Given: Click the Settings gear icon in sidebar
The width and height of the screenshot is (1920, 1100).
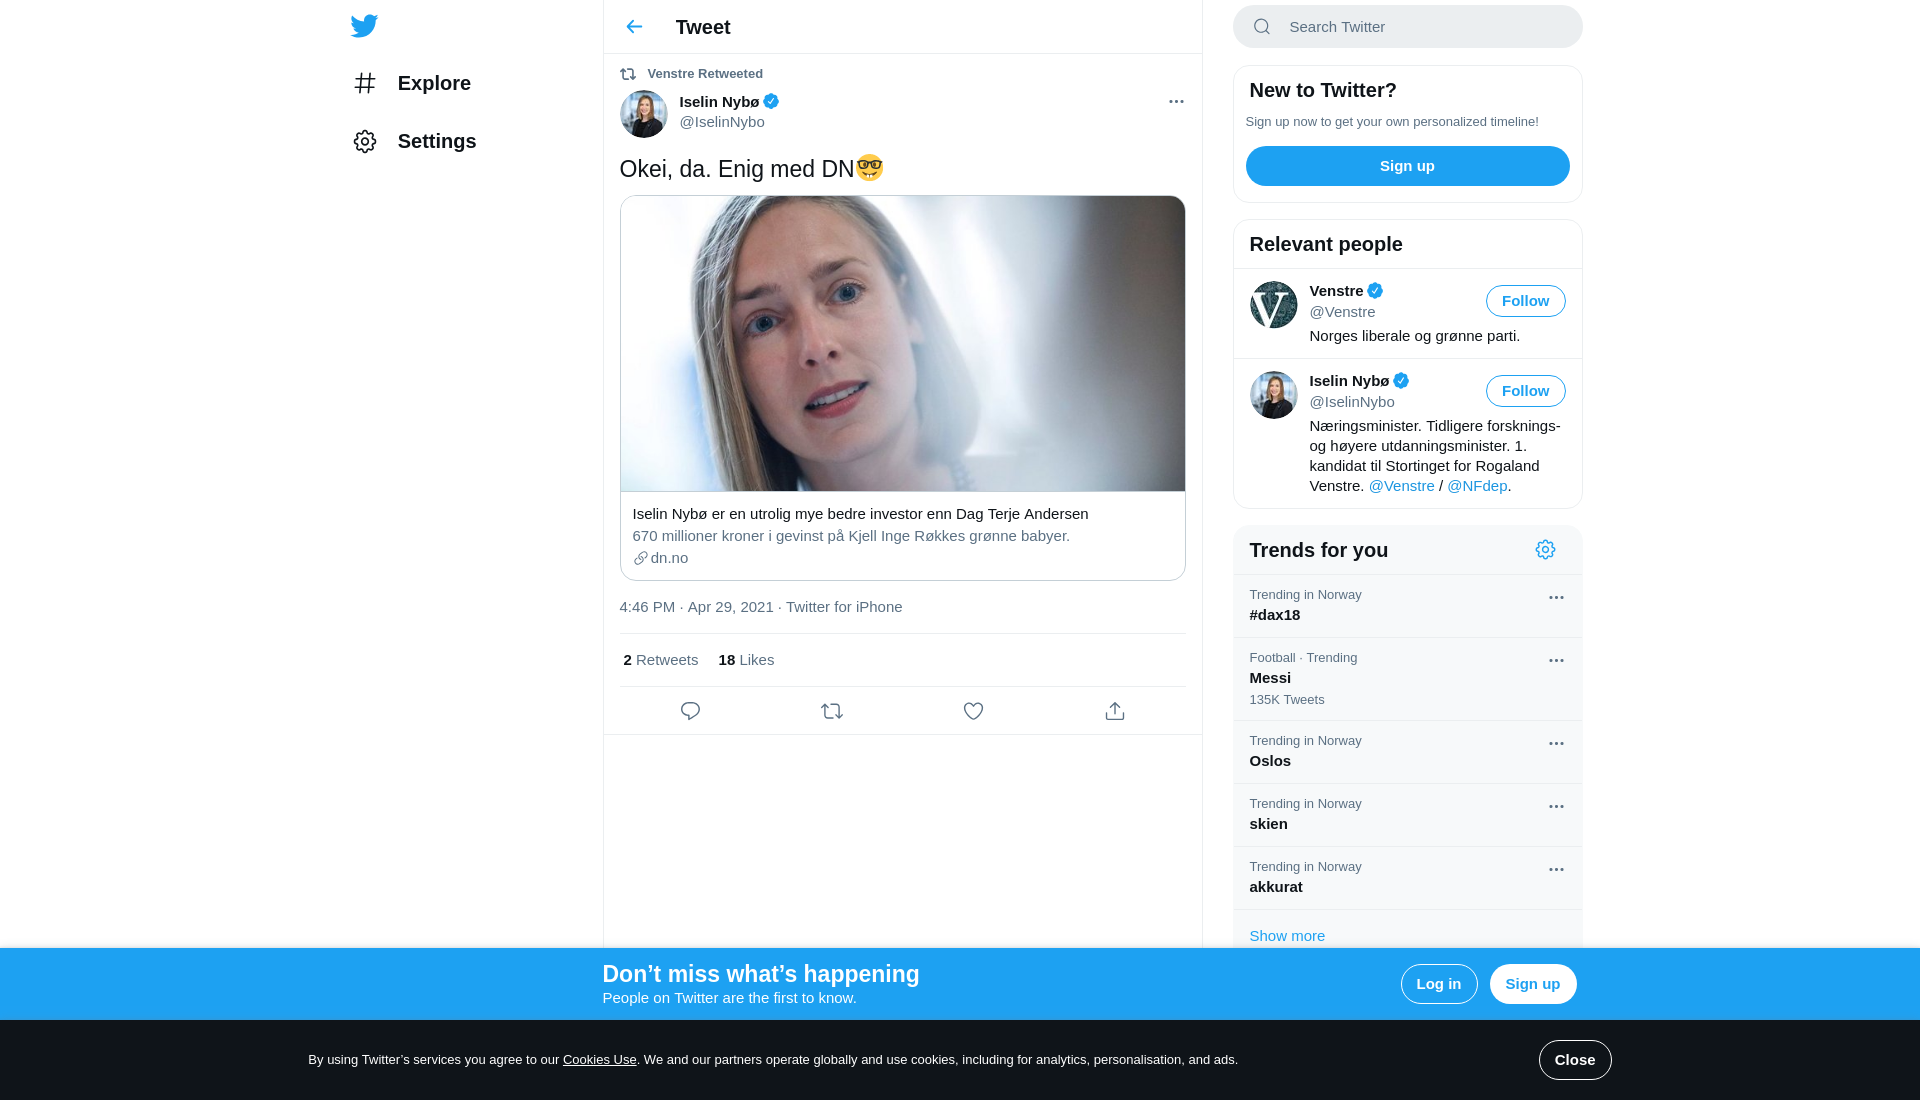Looking at the screenshot, I should (365, 141).
